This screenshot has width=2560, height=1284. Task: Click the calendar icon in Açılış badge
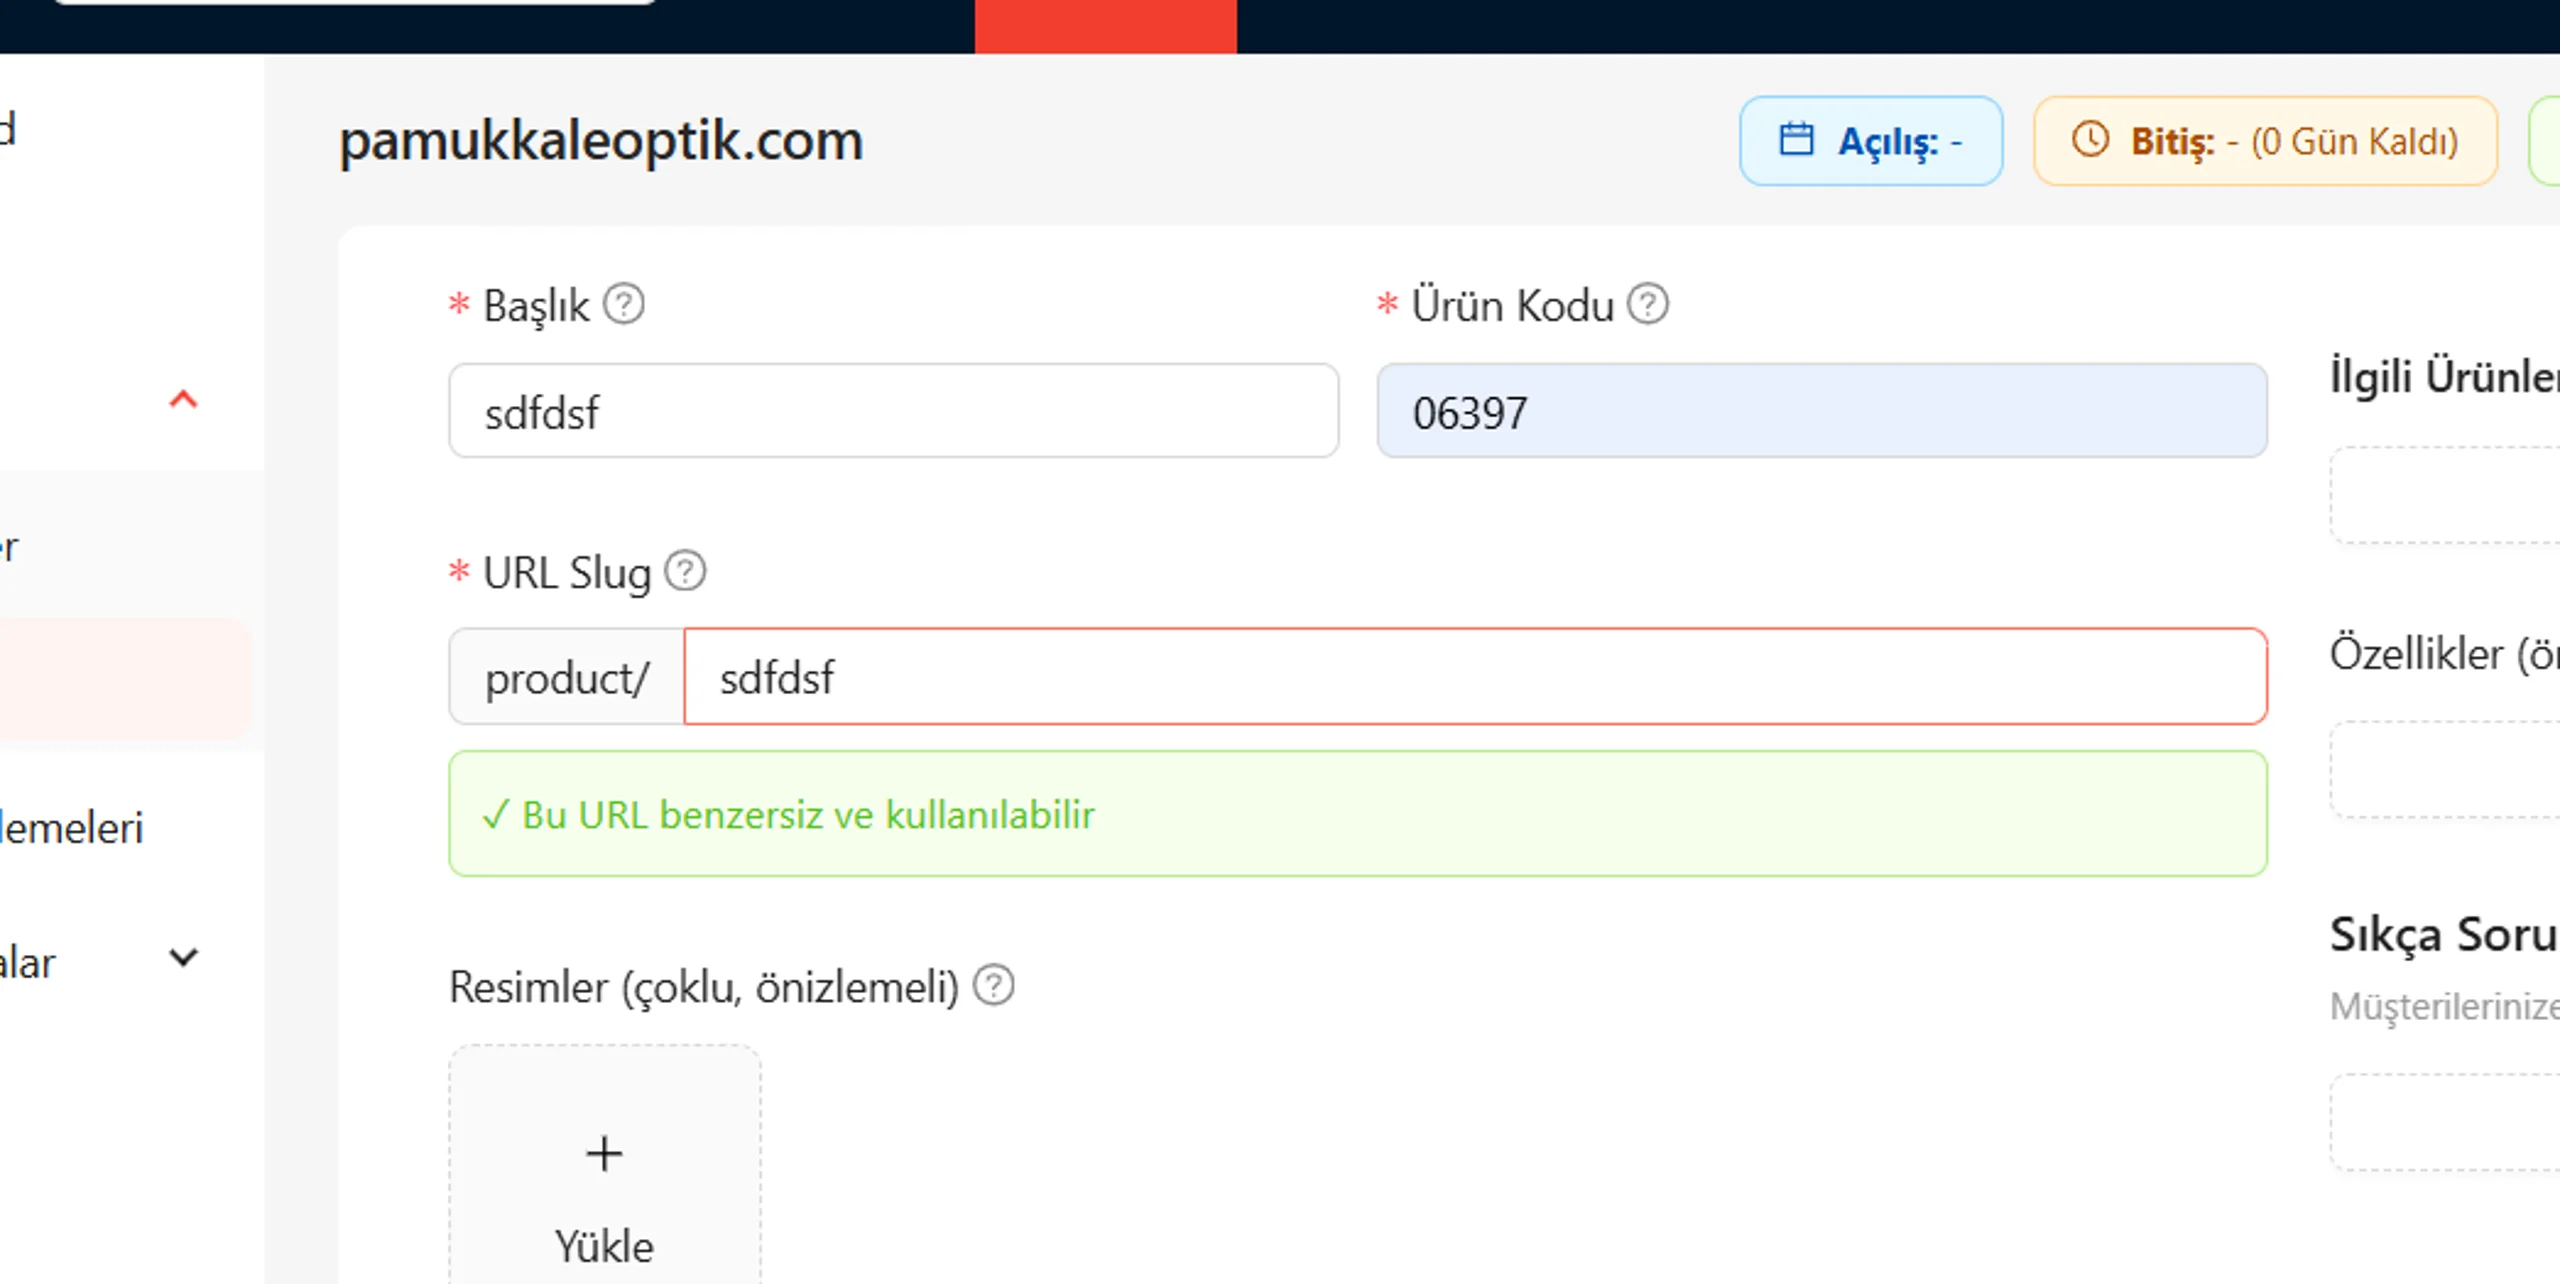tap(1796, 140)
